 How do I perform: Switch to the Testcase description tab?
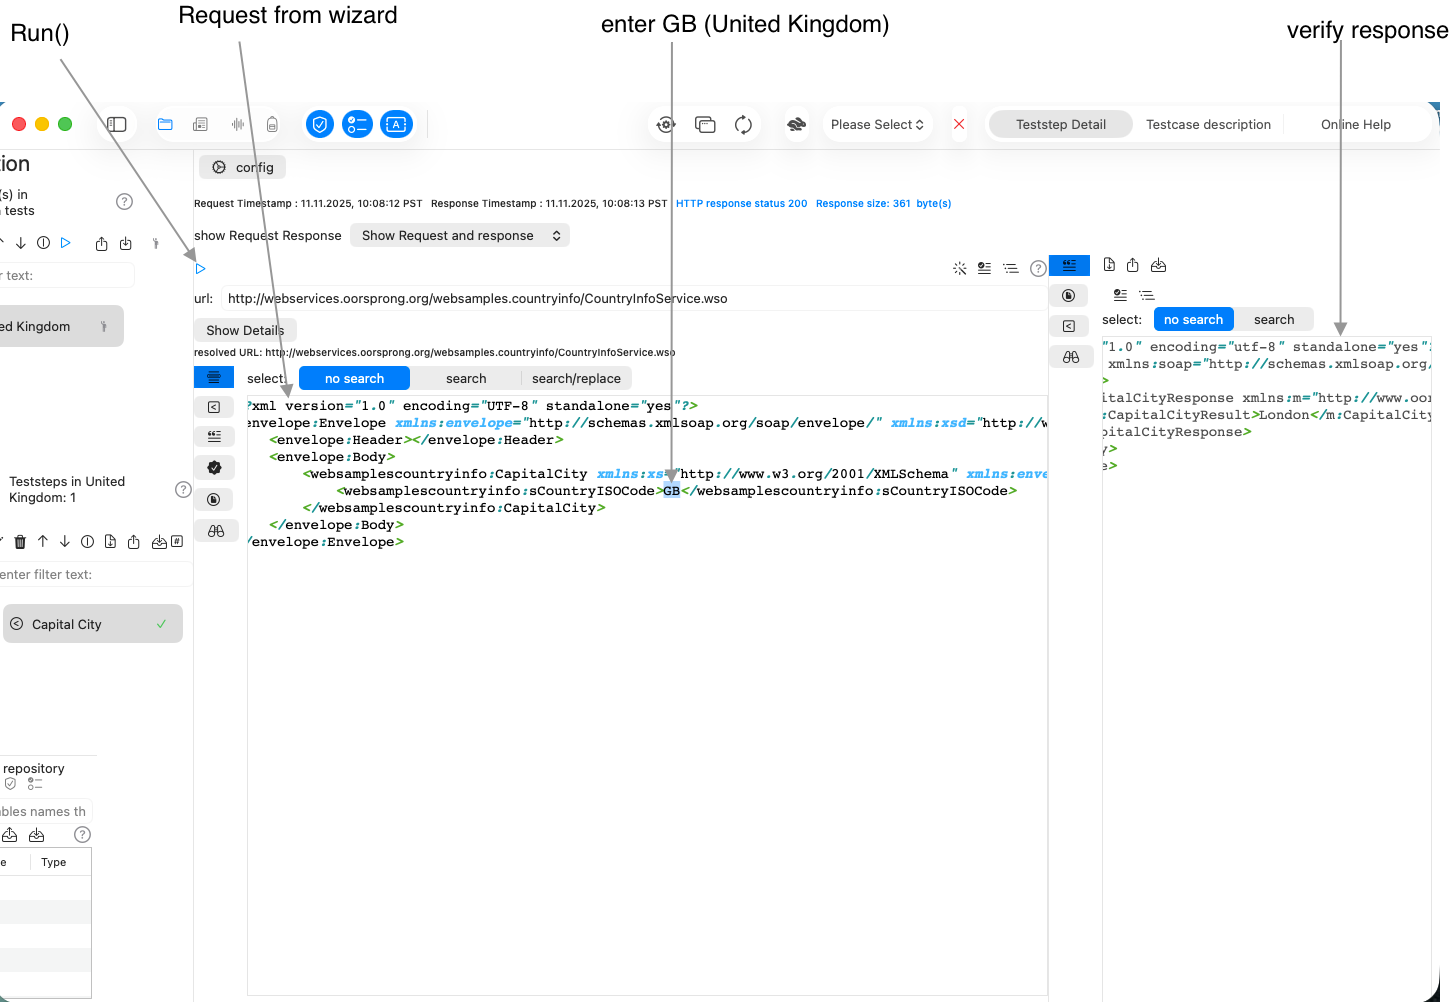coord(1208,125)
